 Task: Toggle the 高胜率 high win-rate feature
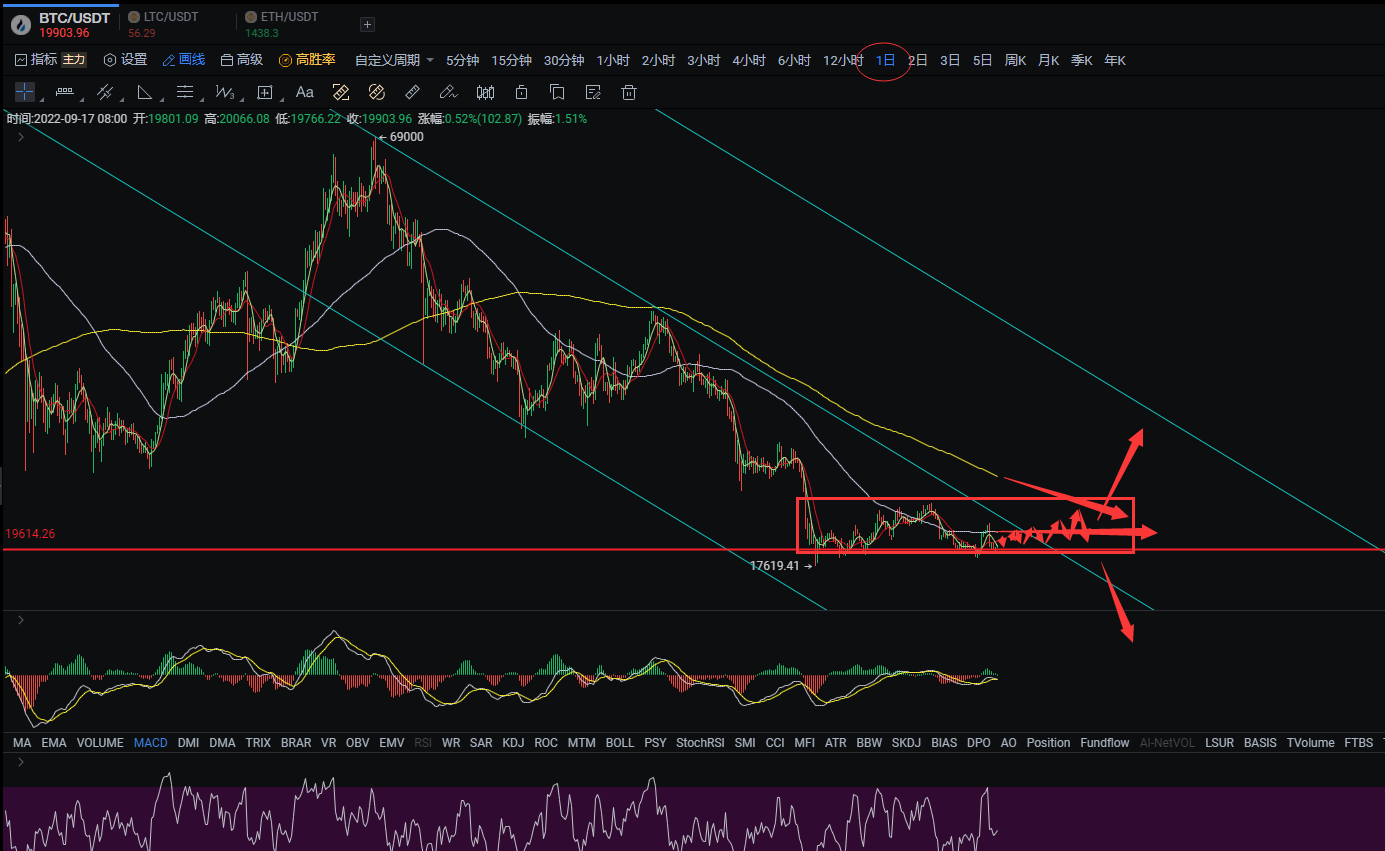point(307,60)
